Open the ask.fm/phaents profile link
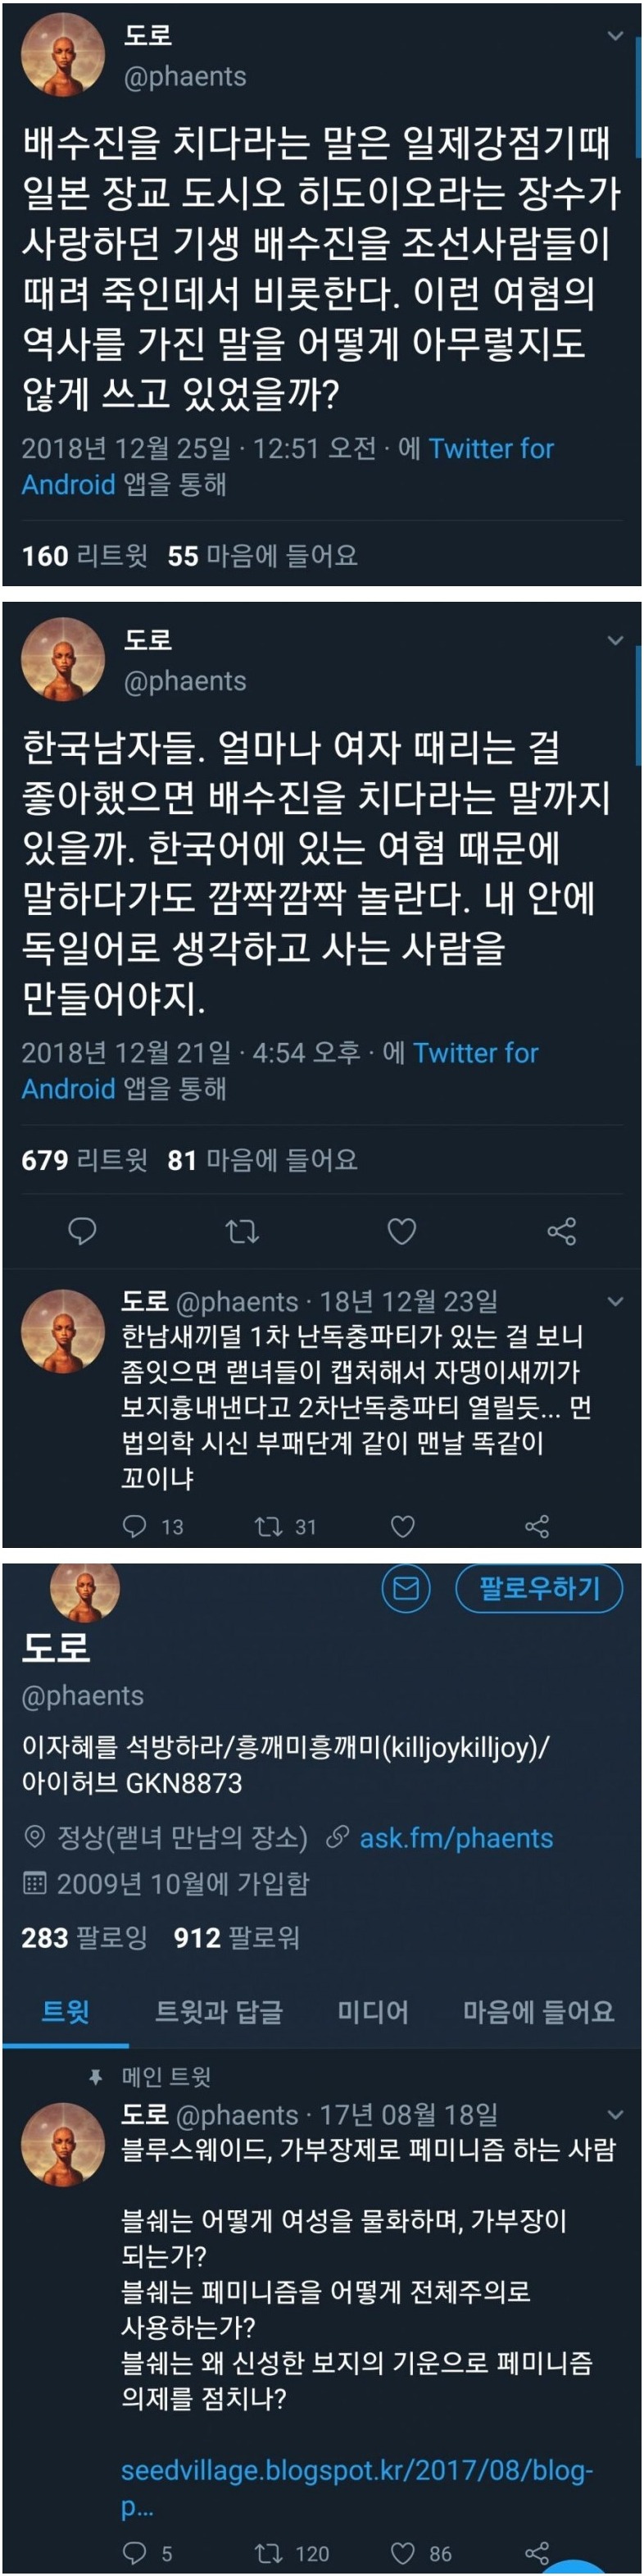 [x=456, y=1838]
